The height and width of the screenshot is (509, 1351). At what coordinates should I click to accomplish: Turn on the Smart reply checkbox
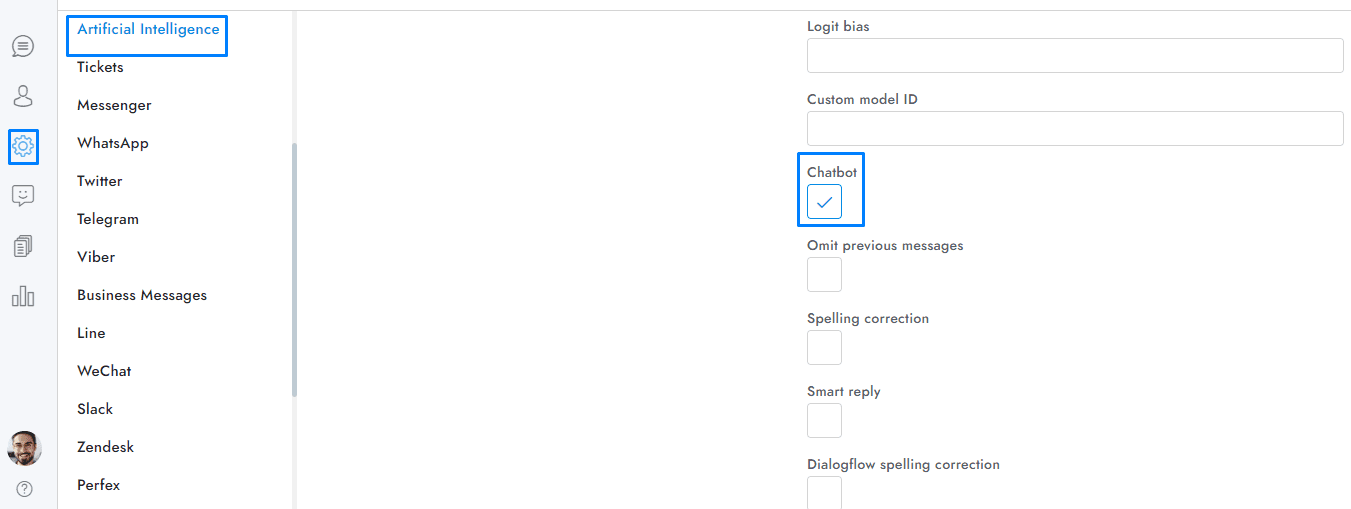point(824,421)
